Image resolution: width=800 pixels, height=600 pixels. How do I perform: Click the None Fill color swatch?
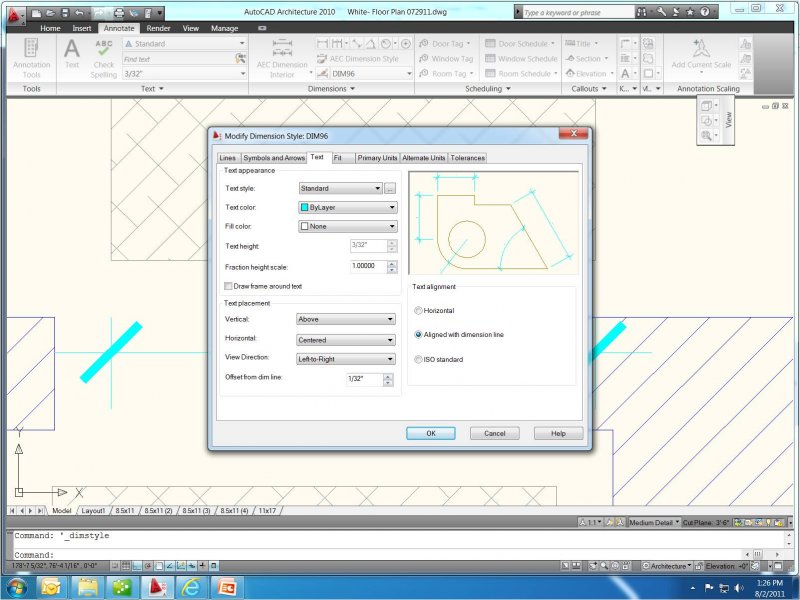[x=305, y=227]
